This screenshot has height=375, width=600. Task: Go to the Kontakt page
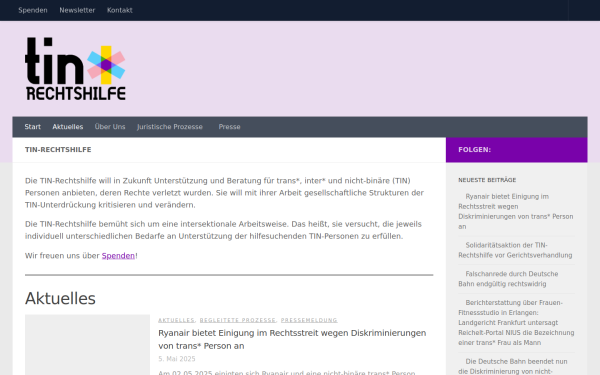(x=120, y=10)
